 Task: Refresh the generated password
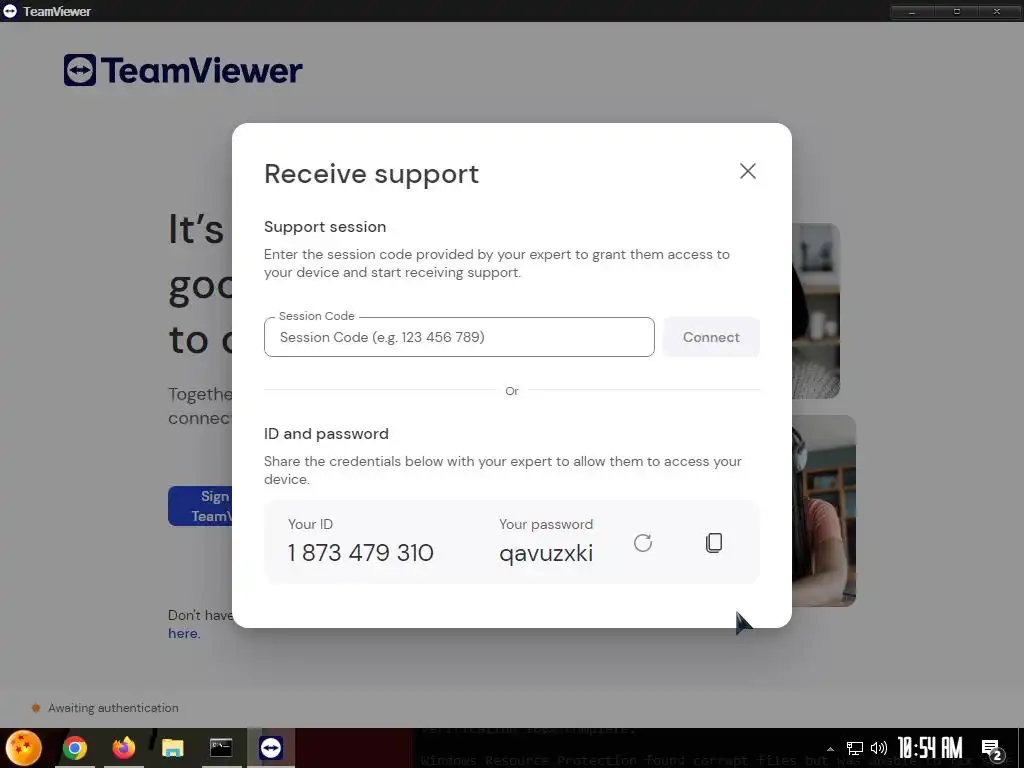click(643, 543)
